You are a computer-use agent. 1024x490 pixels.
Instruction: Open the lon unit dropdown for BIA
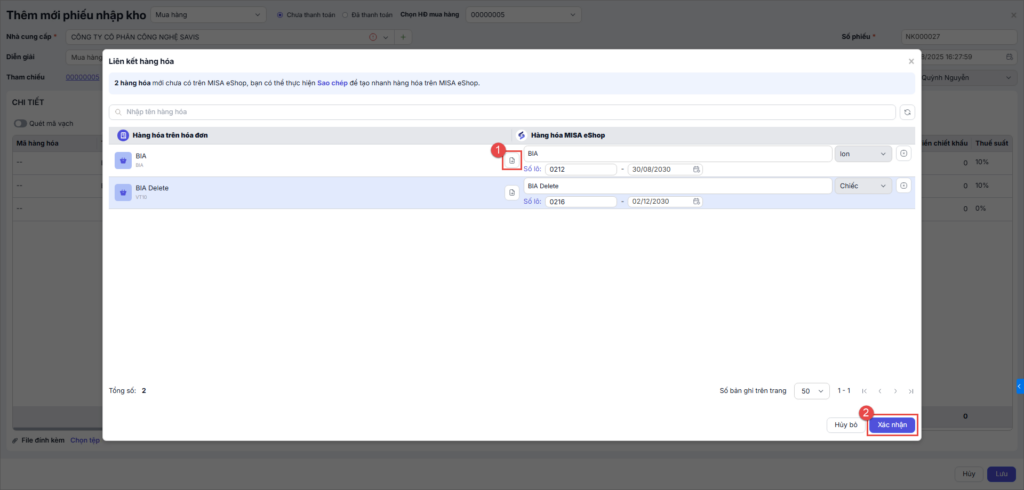pos(863,154)
